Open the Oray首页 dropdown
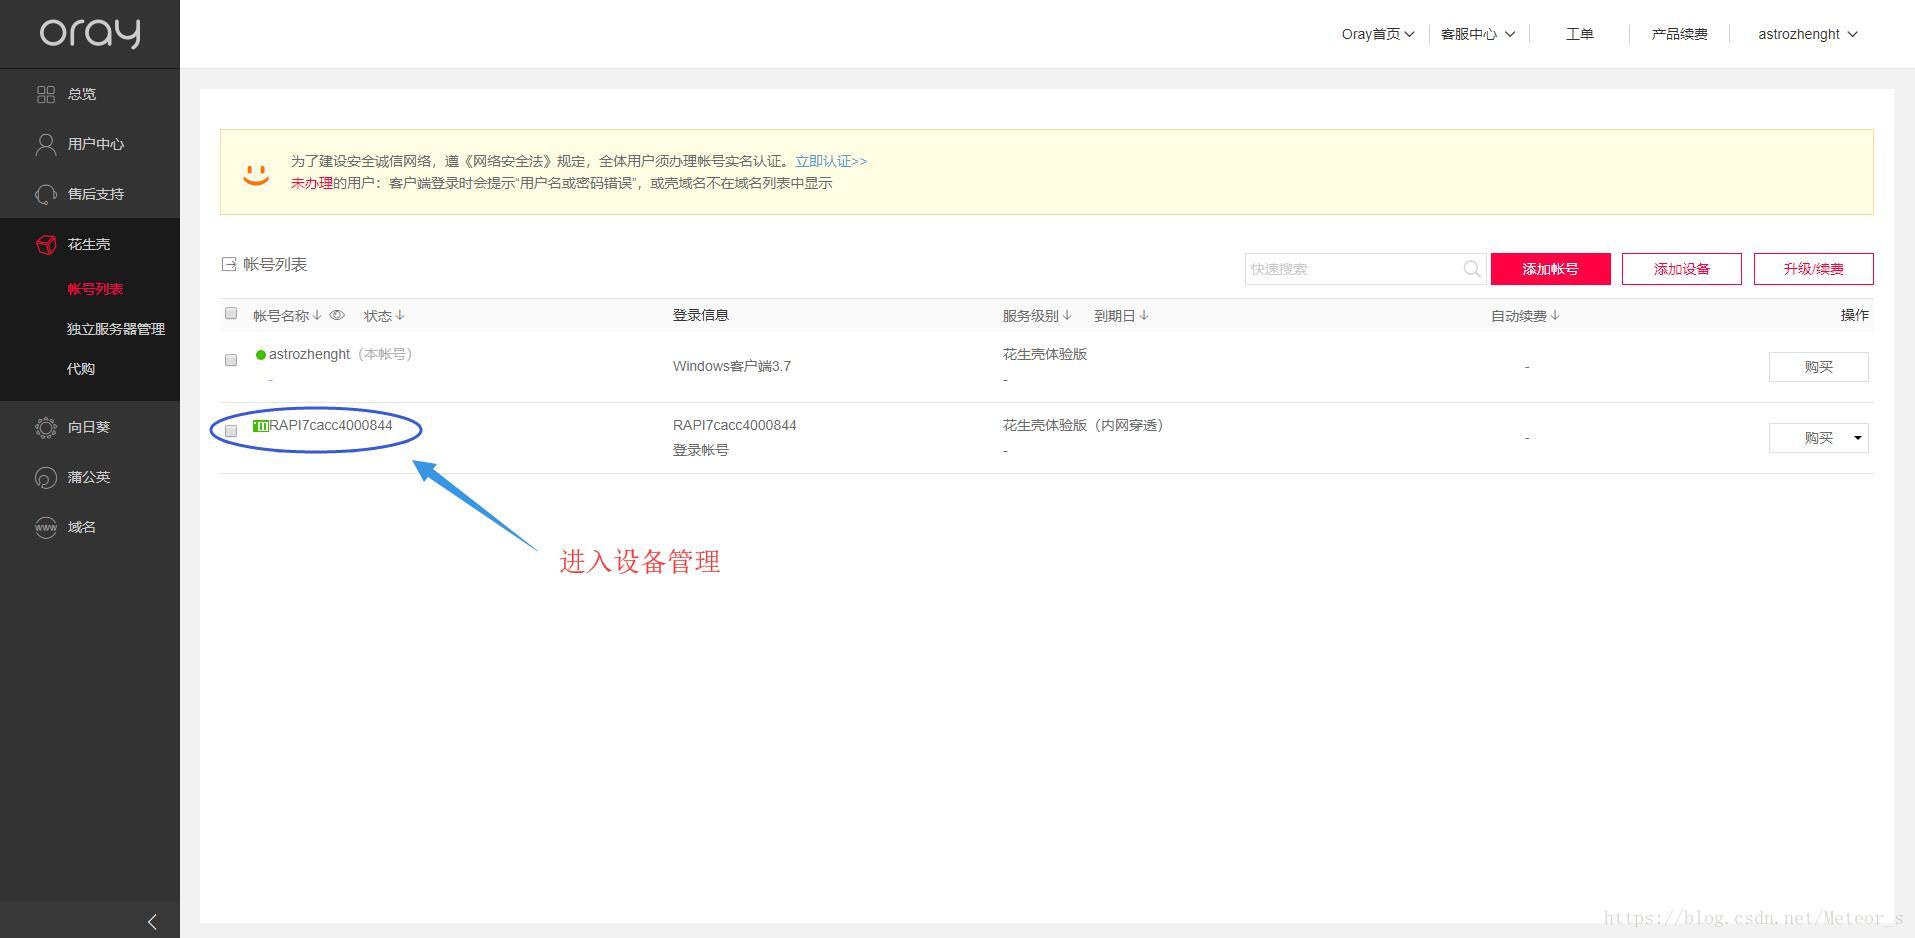Viewport: 1915px width, 938px height. tap(1378, 34)
